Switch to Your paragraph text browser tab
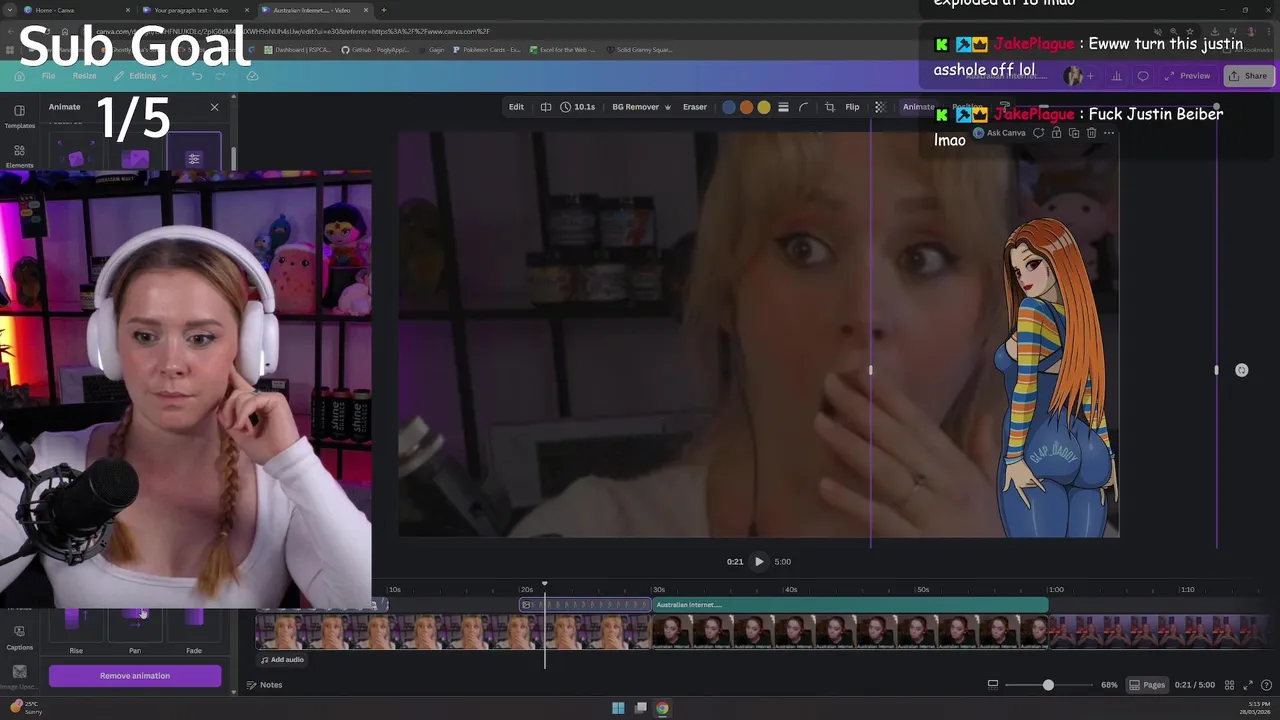This screenshot has height=720, width=1280. [195, 10]
